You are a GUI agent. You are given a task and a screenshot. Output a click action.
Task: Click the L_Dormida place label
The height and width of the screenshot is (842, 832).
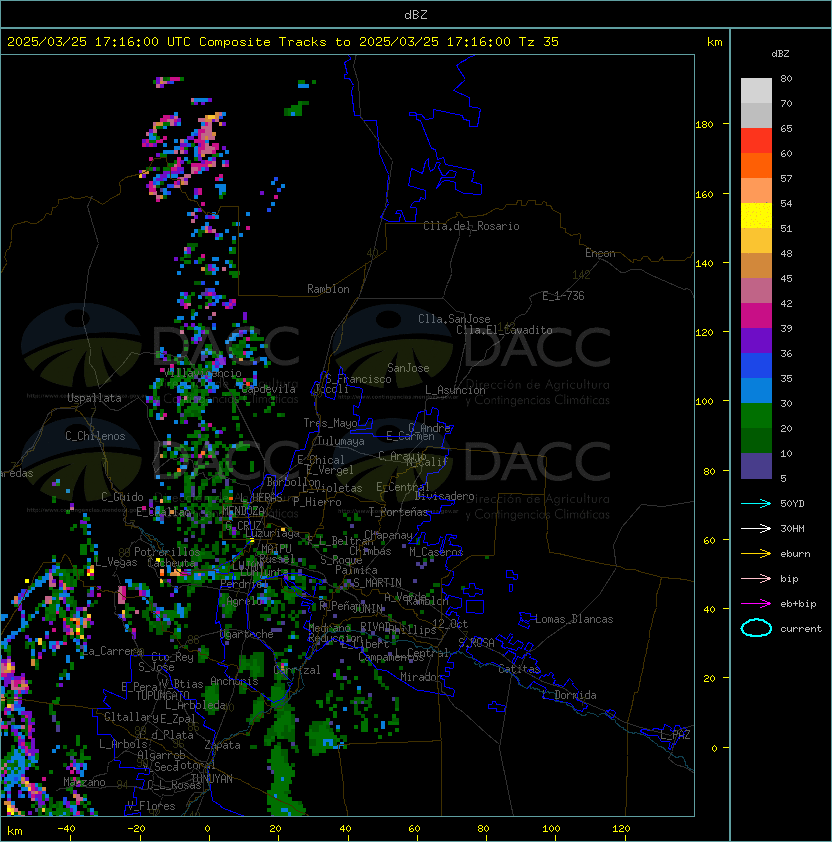point(569,695)
